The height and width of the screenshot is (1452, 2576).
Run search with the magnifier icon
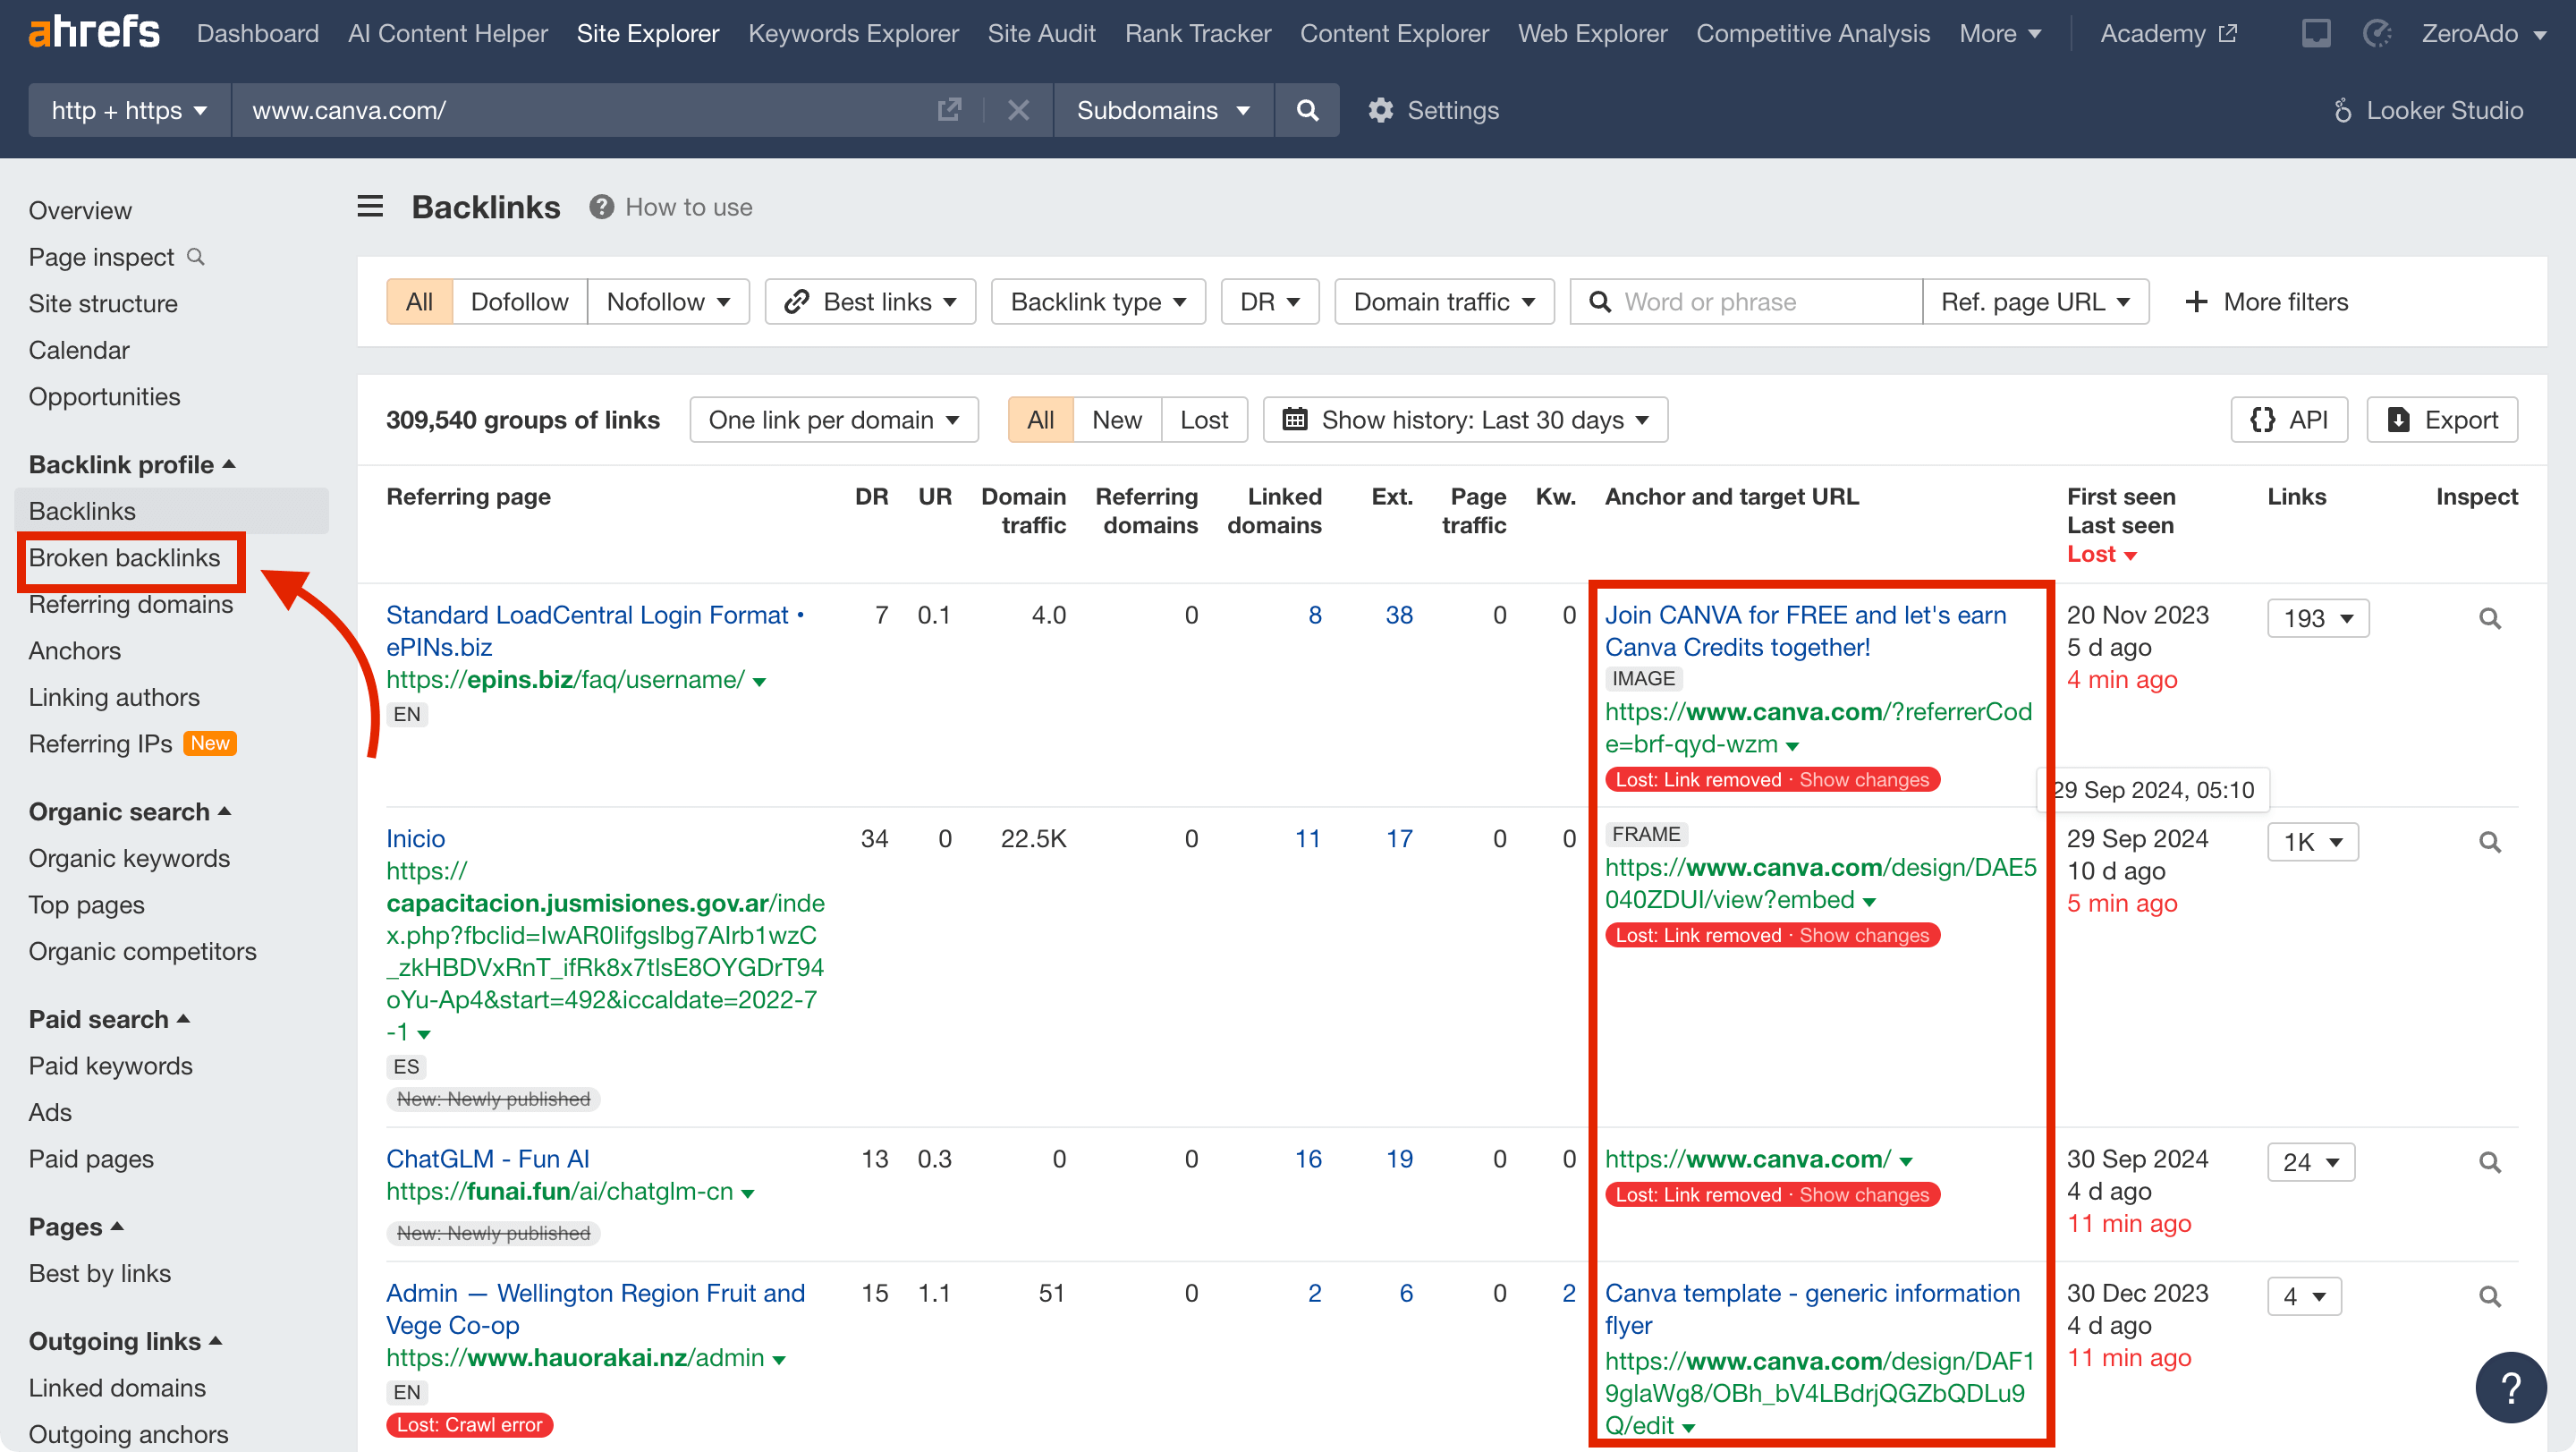point(1307,110)
